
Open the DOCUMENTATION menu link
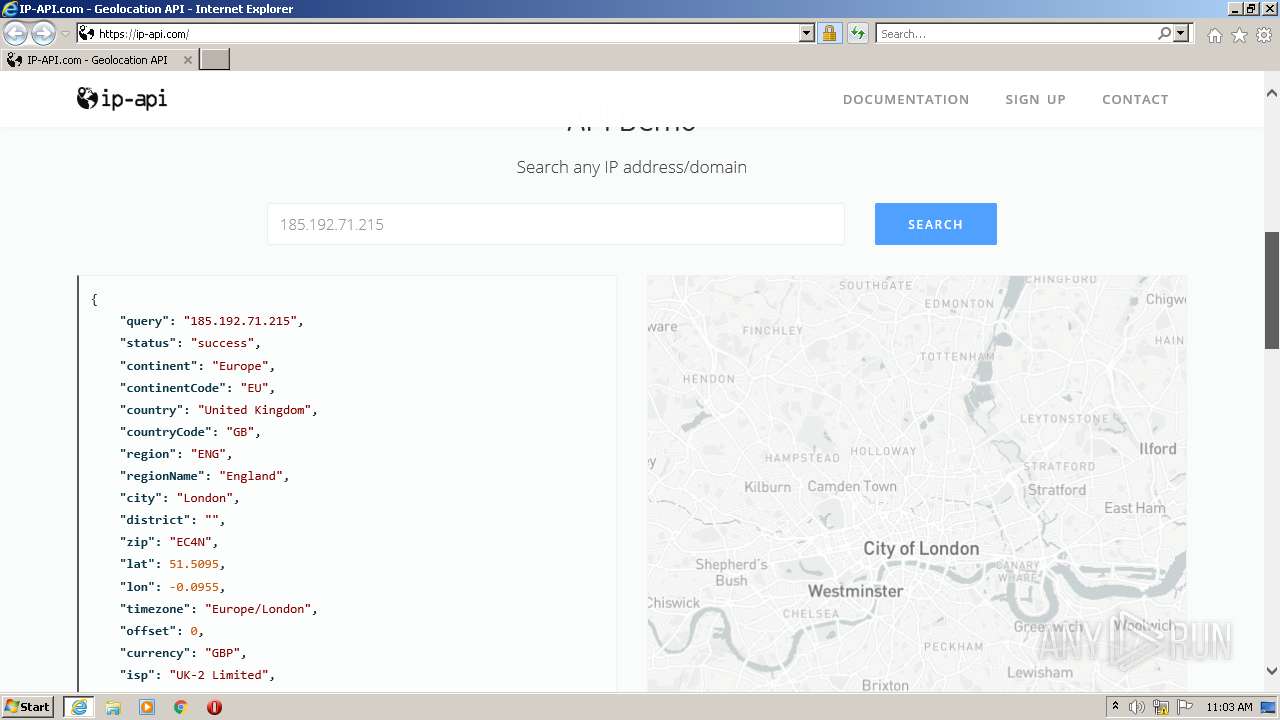(x=906, y=99)
